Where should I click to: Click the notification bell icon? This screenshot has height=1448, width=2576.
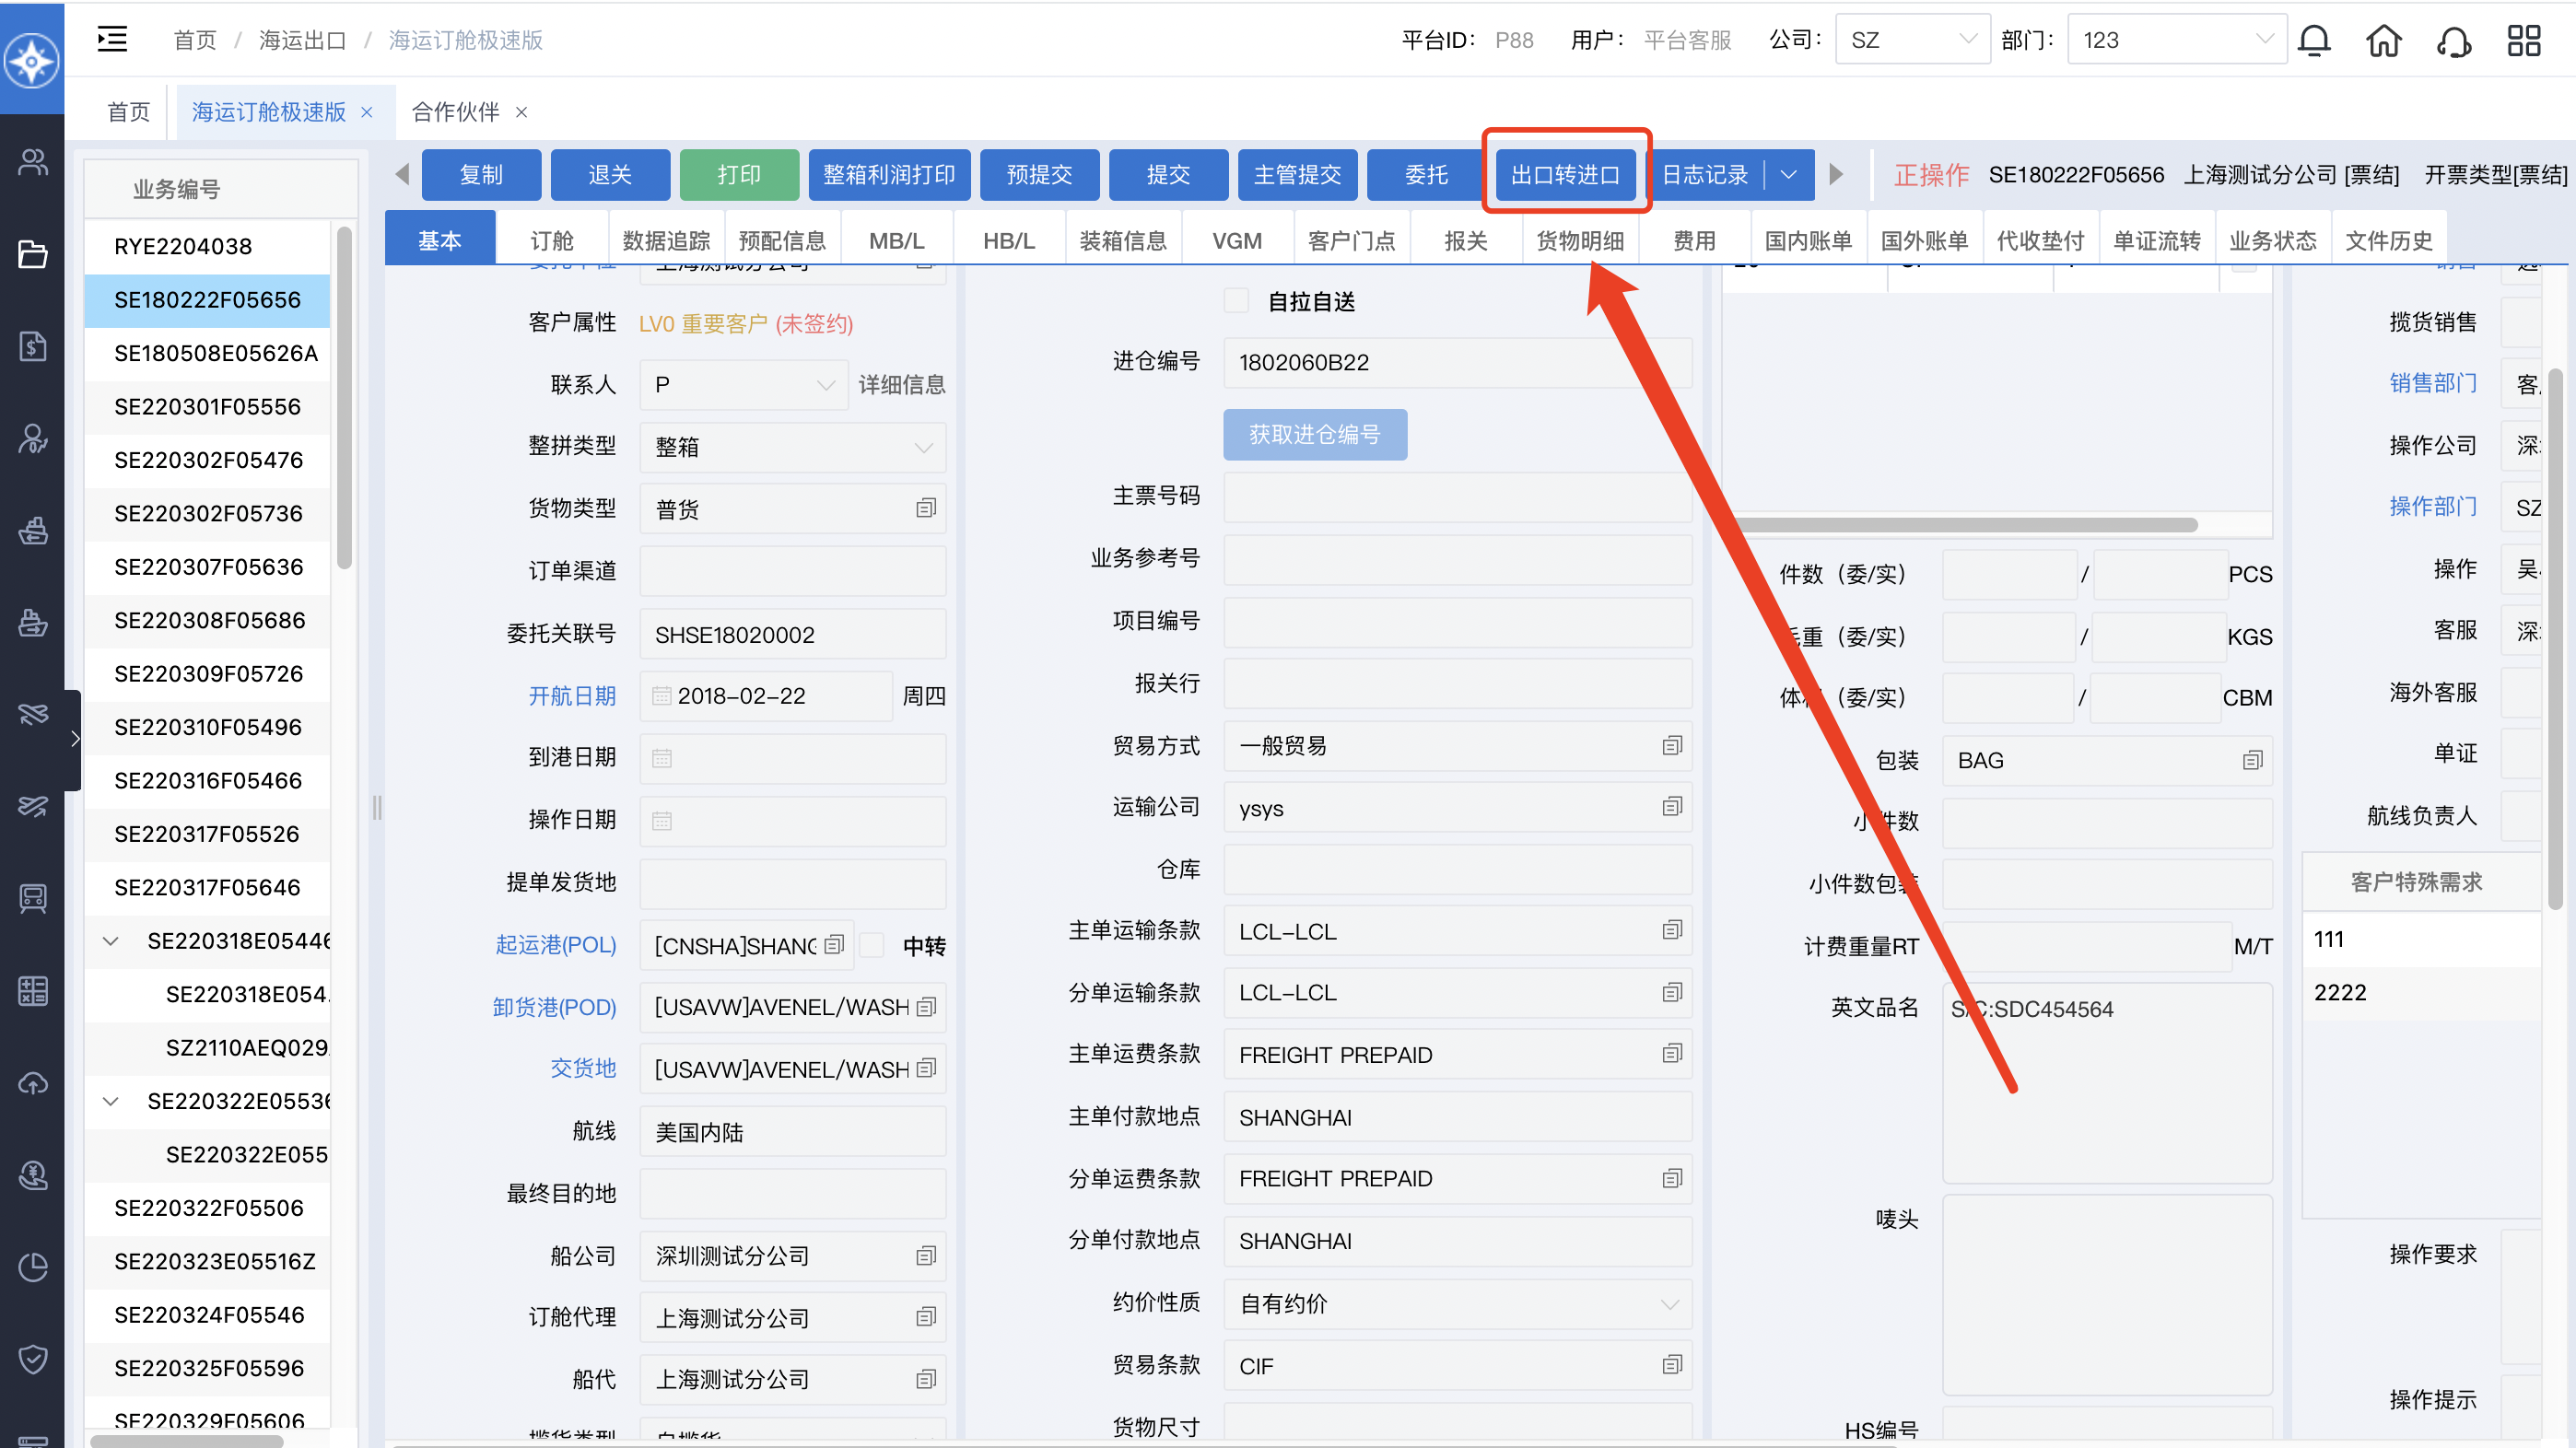point(2313,40)
